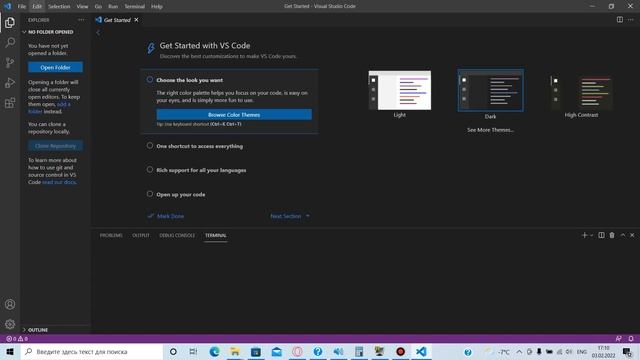Image resolution: width=640 pixels, height=360 pixels.
Task: Open notifications bell in status bar
Action: pyautogui.click(x=631, y=339)
